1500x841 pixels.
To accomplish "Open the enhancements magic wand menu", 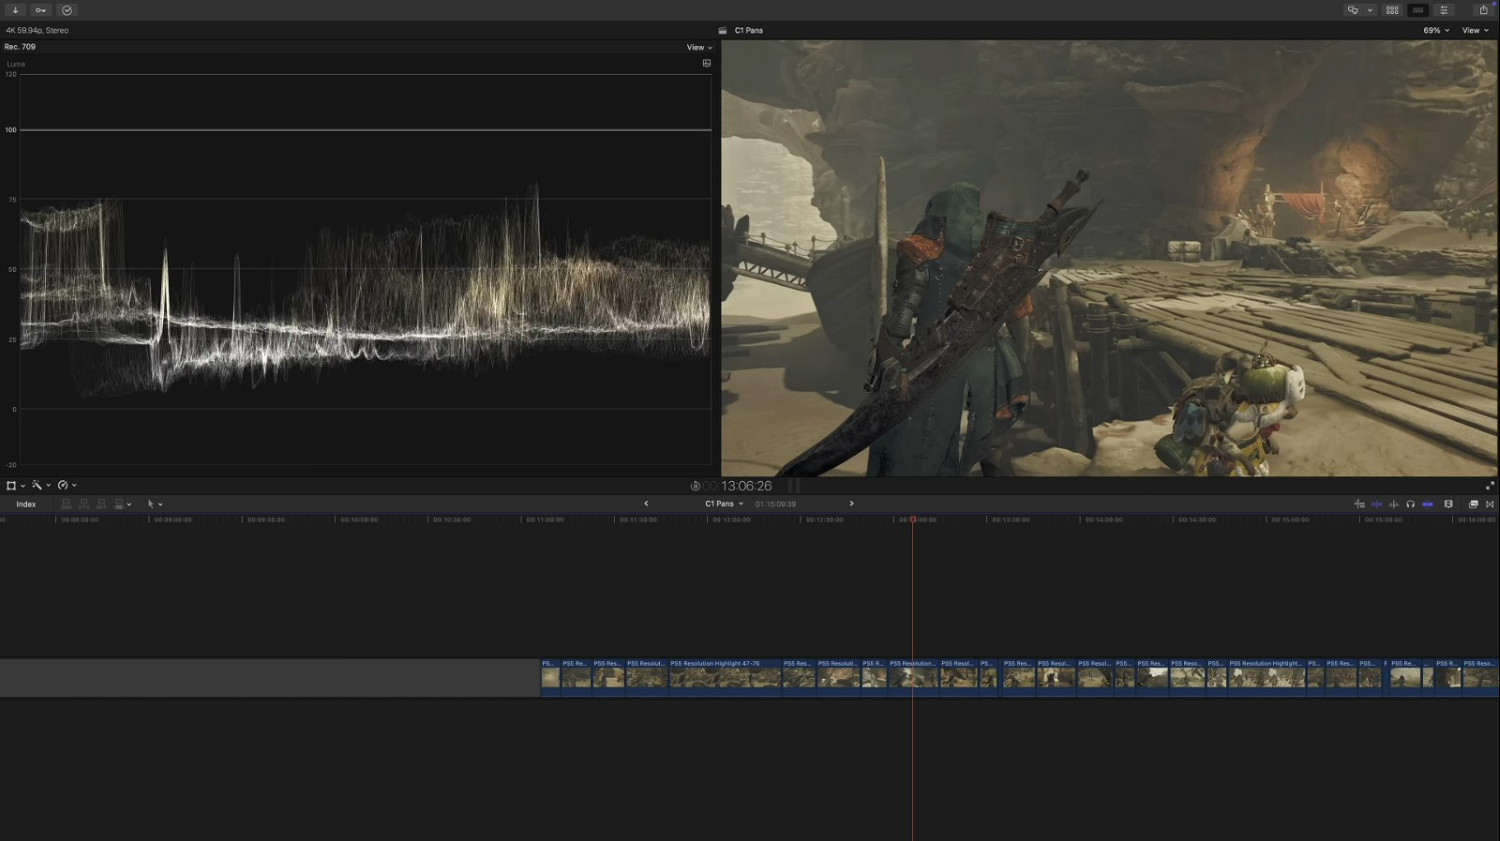I will point(39,486).
